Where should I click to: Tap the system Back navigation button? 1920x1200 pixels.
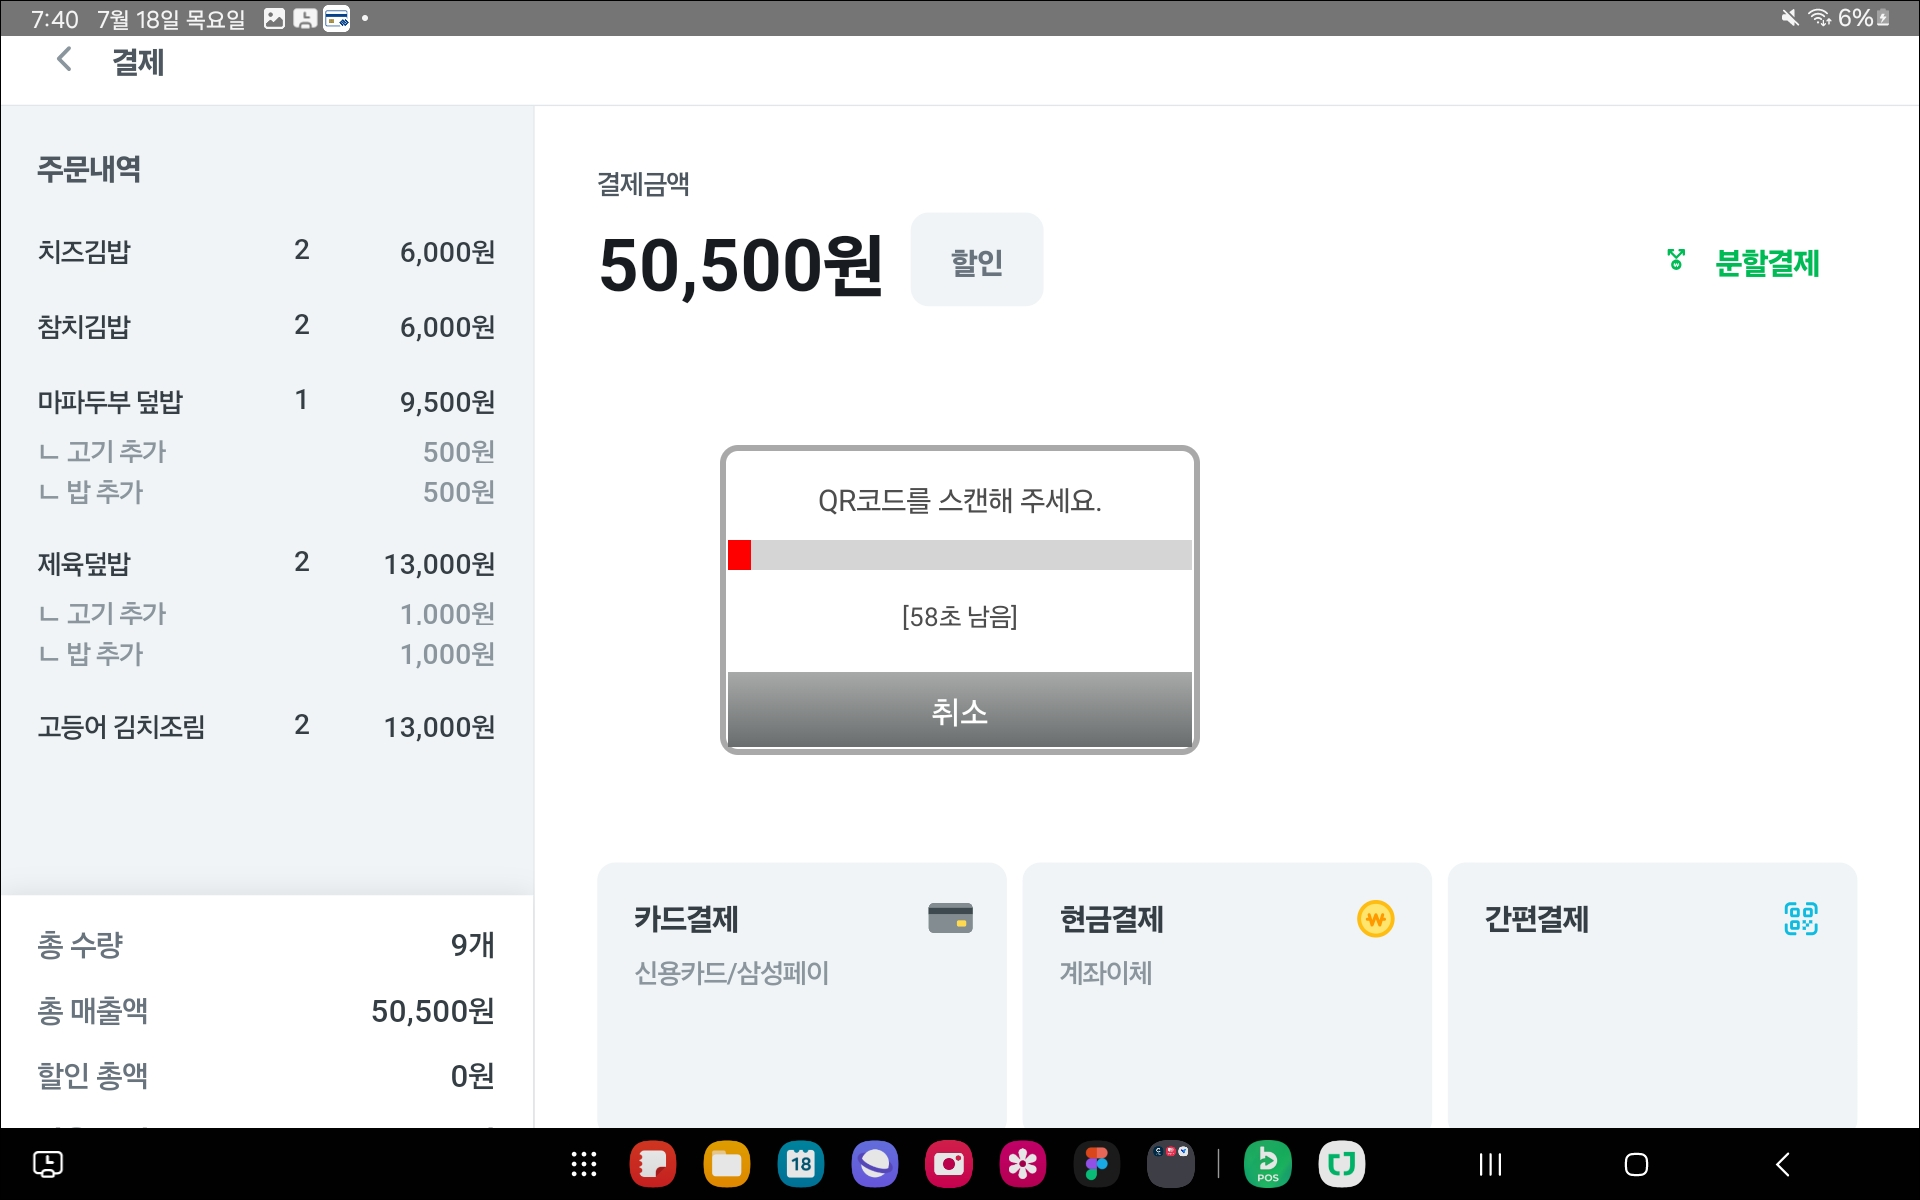[x=1783, y=1164]
